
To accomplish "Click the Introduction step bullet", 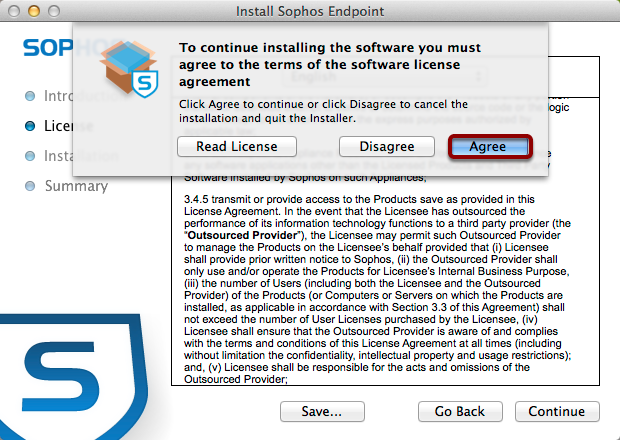I will 30,96.
